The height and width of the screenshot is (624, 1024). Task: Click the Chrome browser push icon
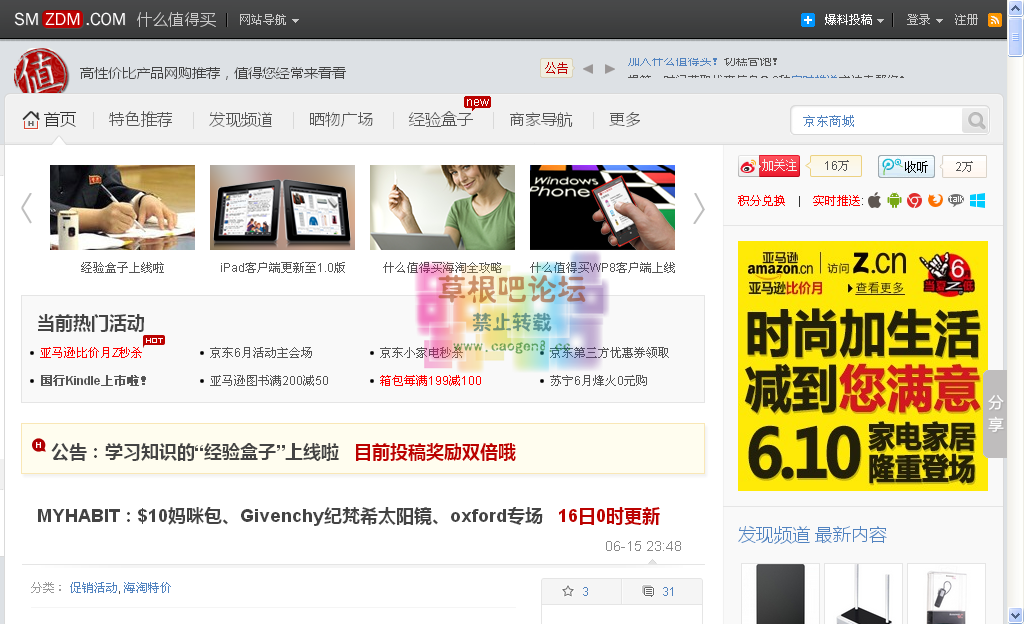click(913, 201)
